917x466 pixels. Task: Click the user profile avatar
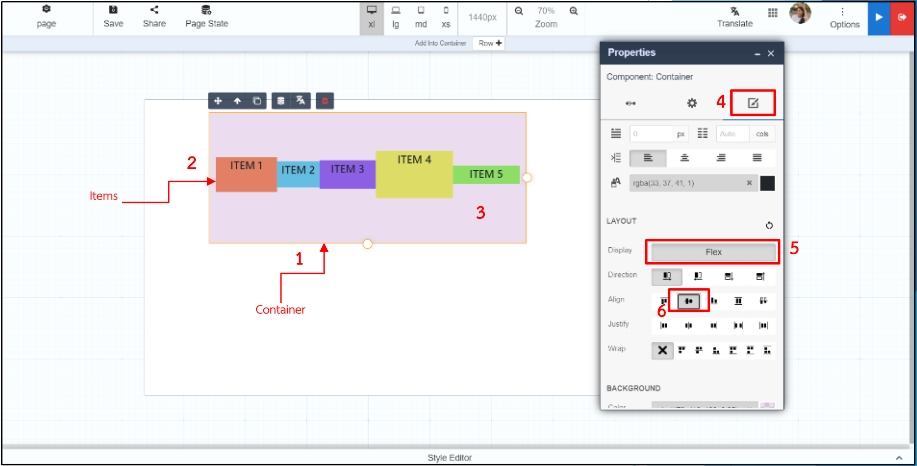[x=800, y=13]
